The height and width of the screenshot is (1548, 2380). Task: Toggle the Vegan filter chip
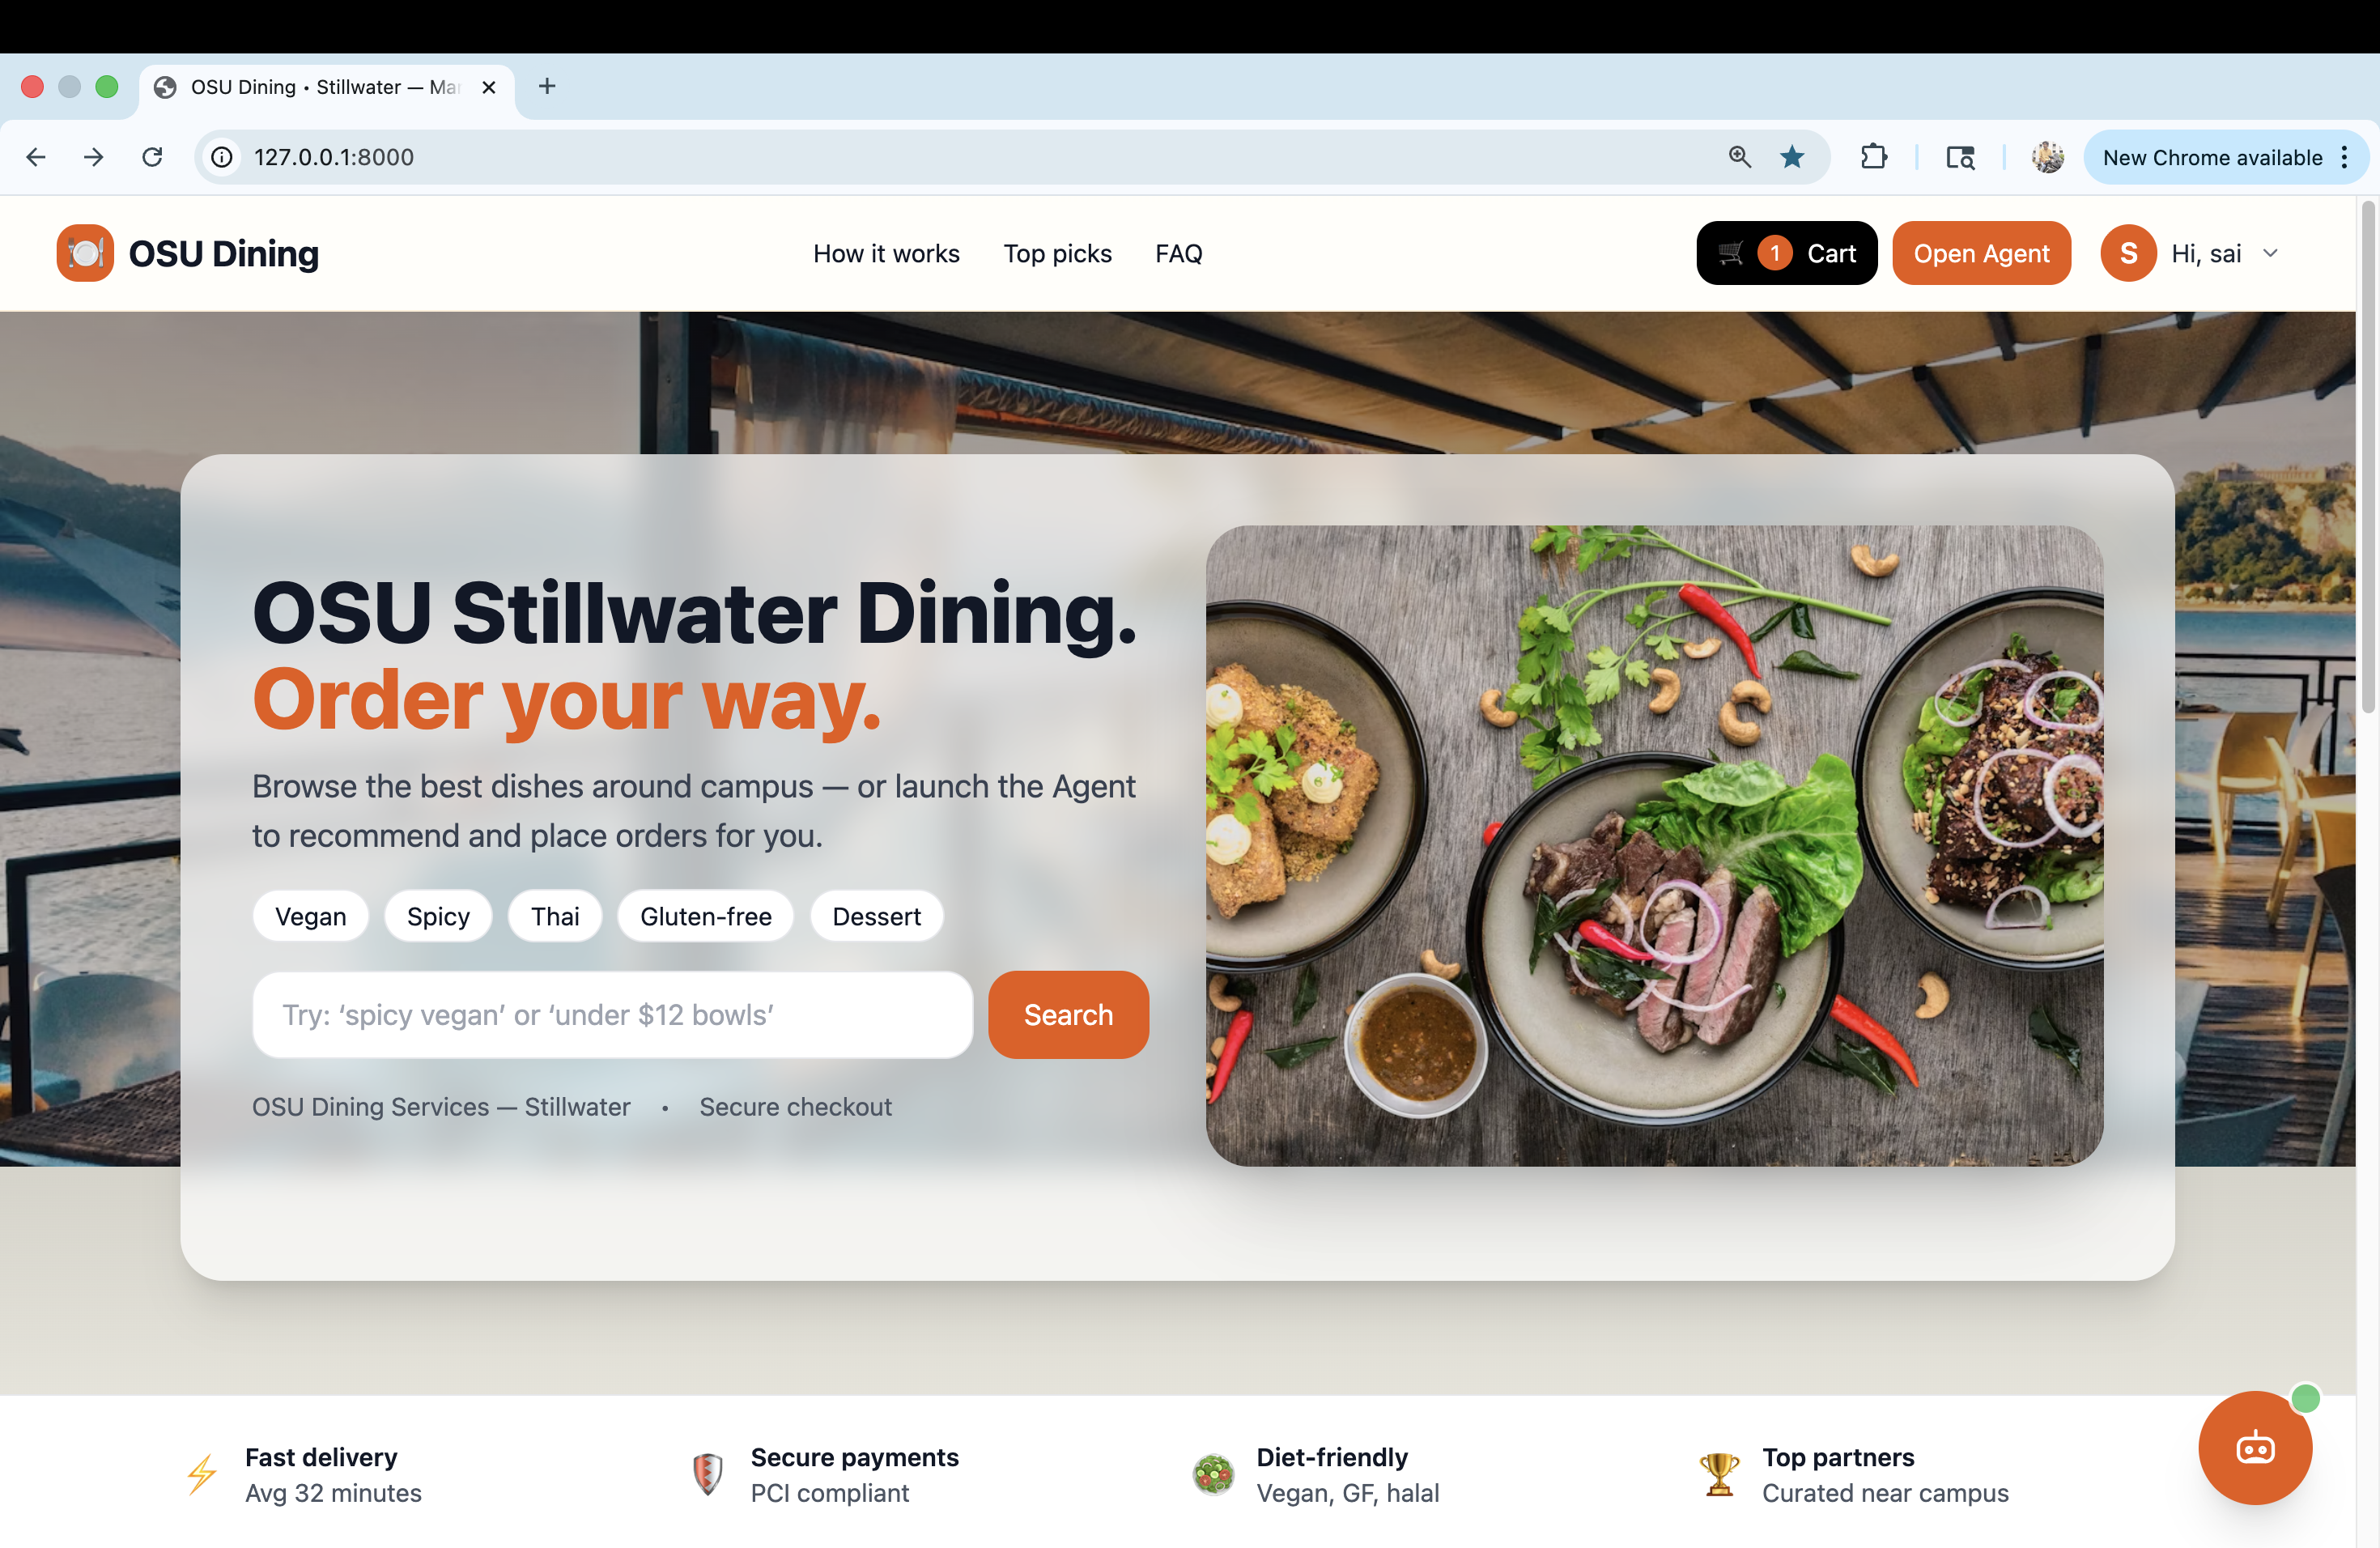(x=310, y=916)
